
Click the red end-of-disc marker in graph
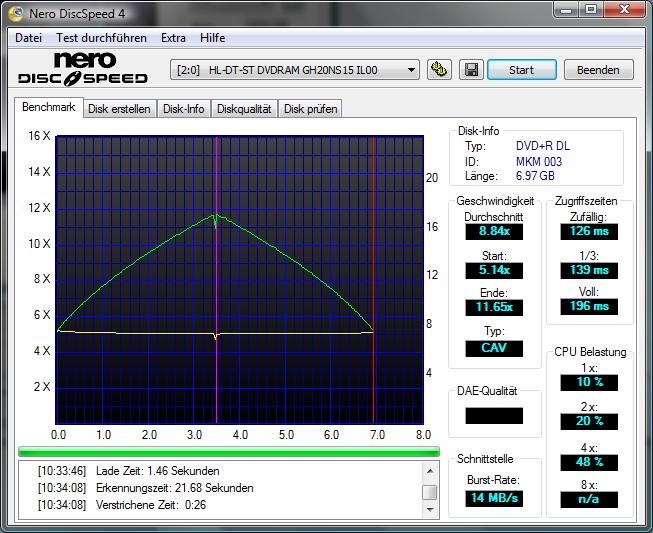point(374,279)
